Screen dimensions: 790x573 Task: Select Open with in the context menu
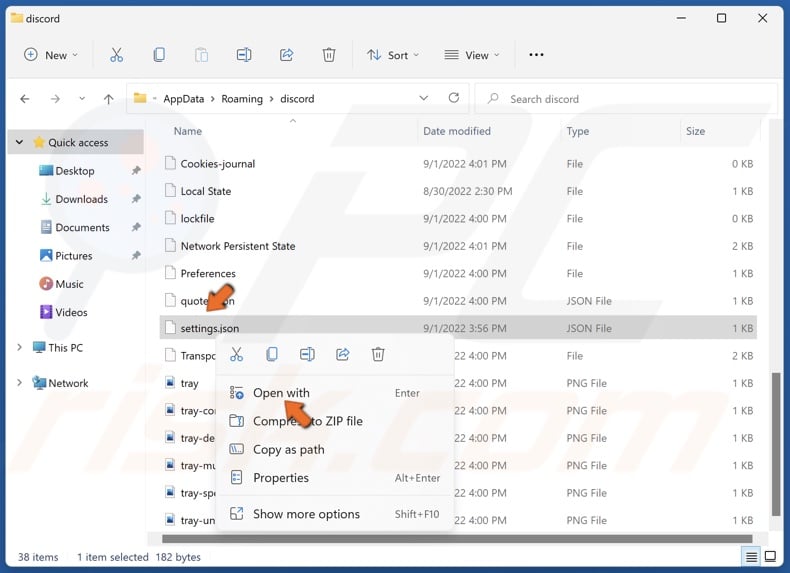[x=281, y=393]
